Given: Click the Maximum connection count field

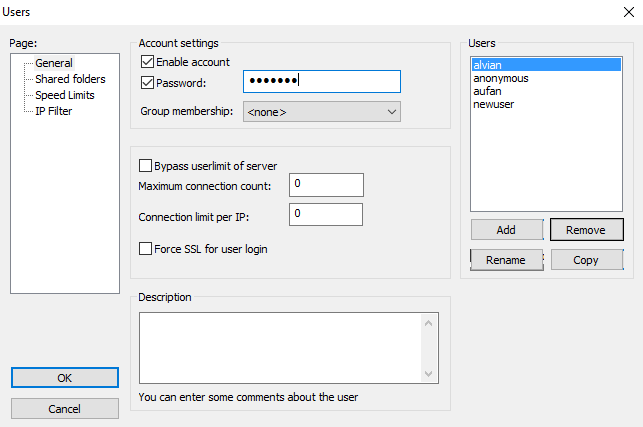Looking at the screenshot, I should click(326, 185).
